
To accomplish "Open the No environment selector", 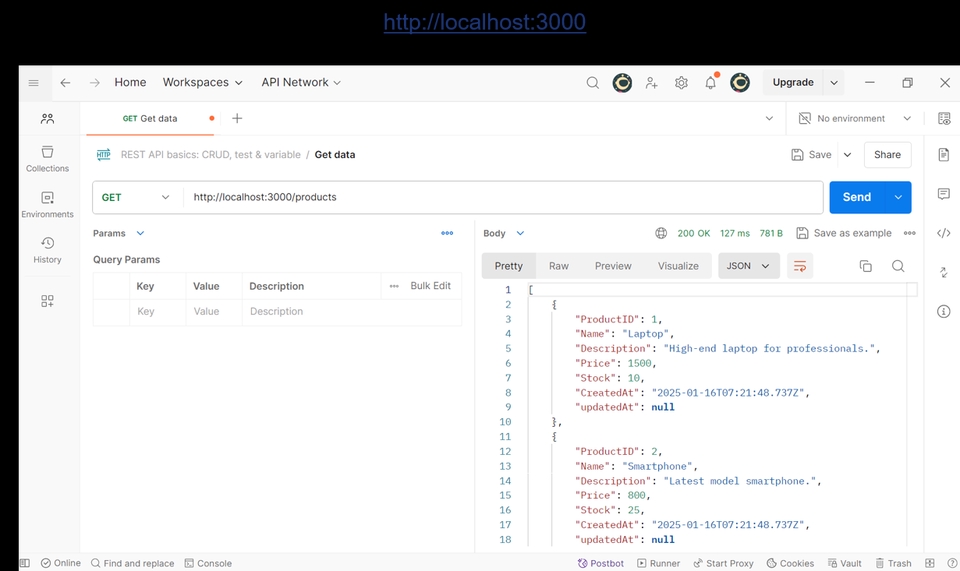I will click(855, 118).
